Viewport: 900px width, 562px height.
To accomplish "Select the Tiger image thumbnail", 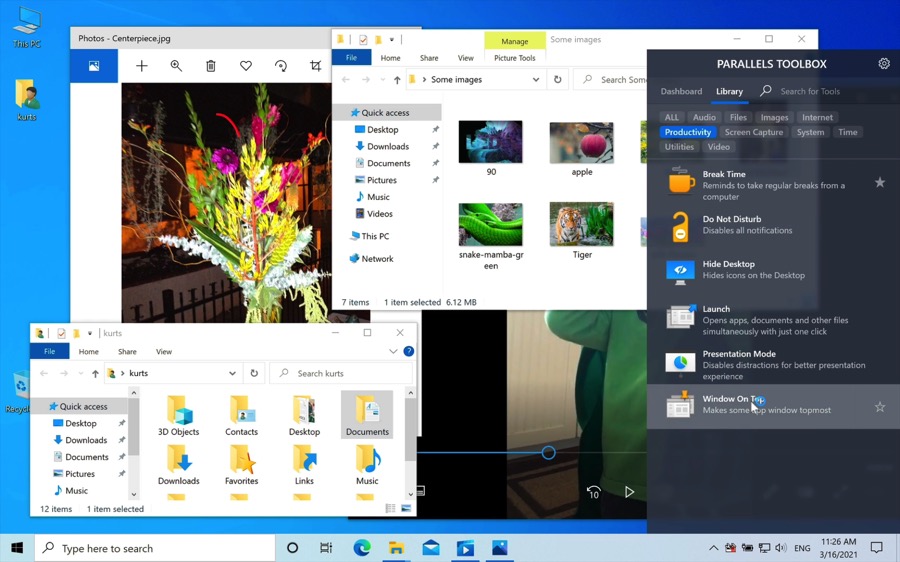I will [581, 226].
